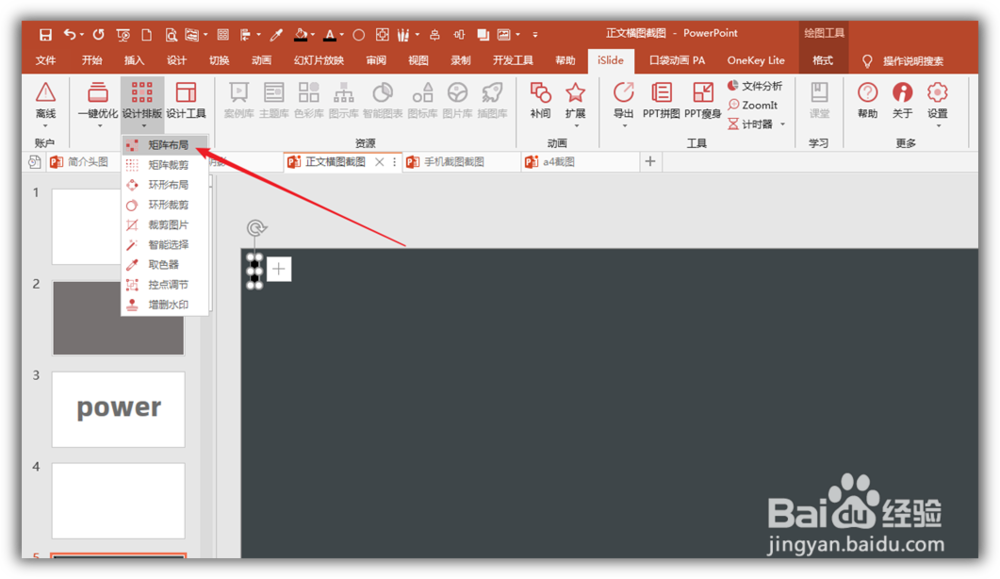Image resolution: width=1000 pixels, height=579 pixels.
Task: Customize the quick access toolbar dropdown
Action: (x=535, y=34)
